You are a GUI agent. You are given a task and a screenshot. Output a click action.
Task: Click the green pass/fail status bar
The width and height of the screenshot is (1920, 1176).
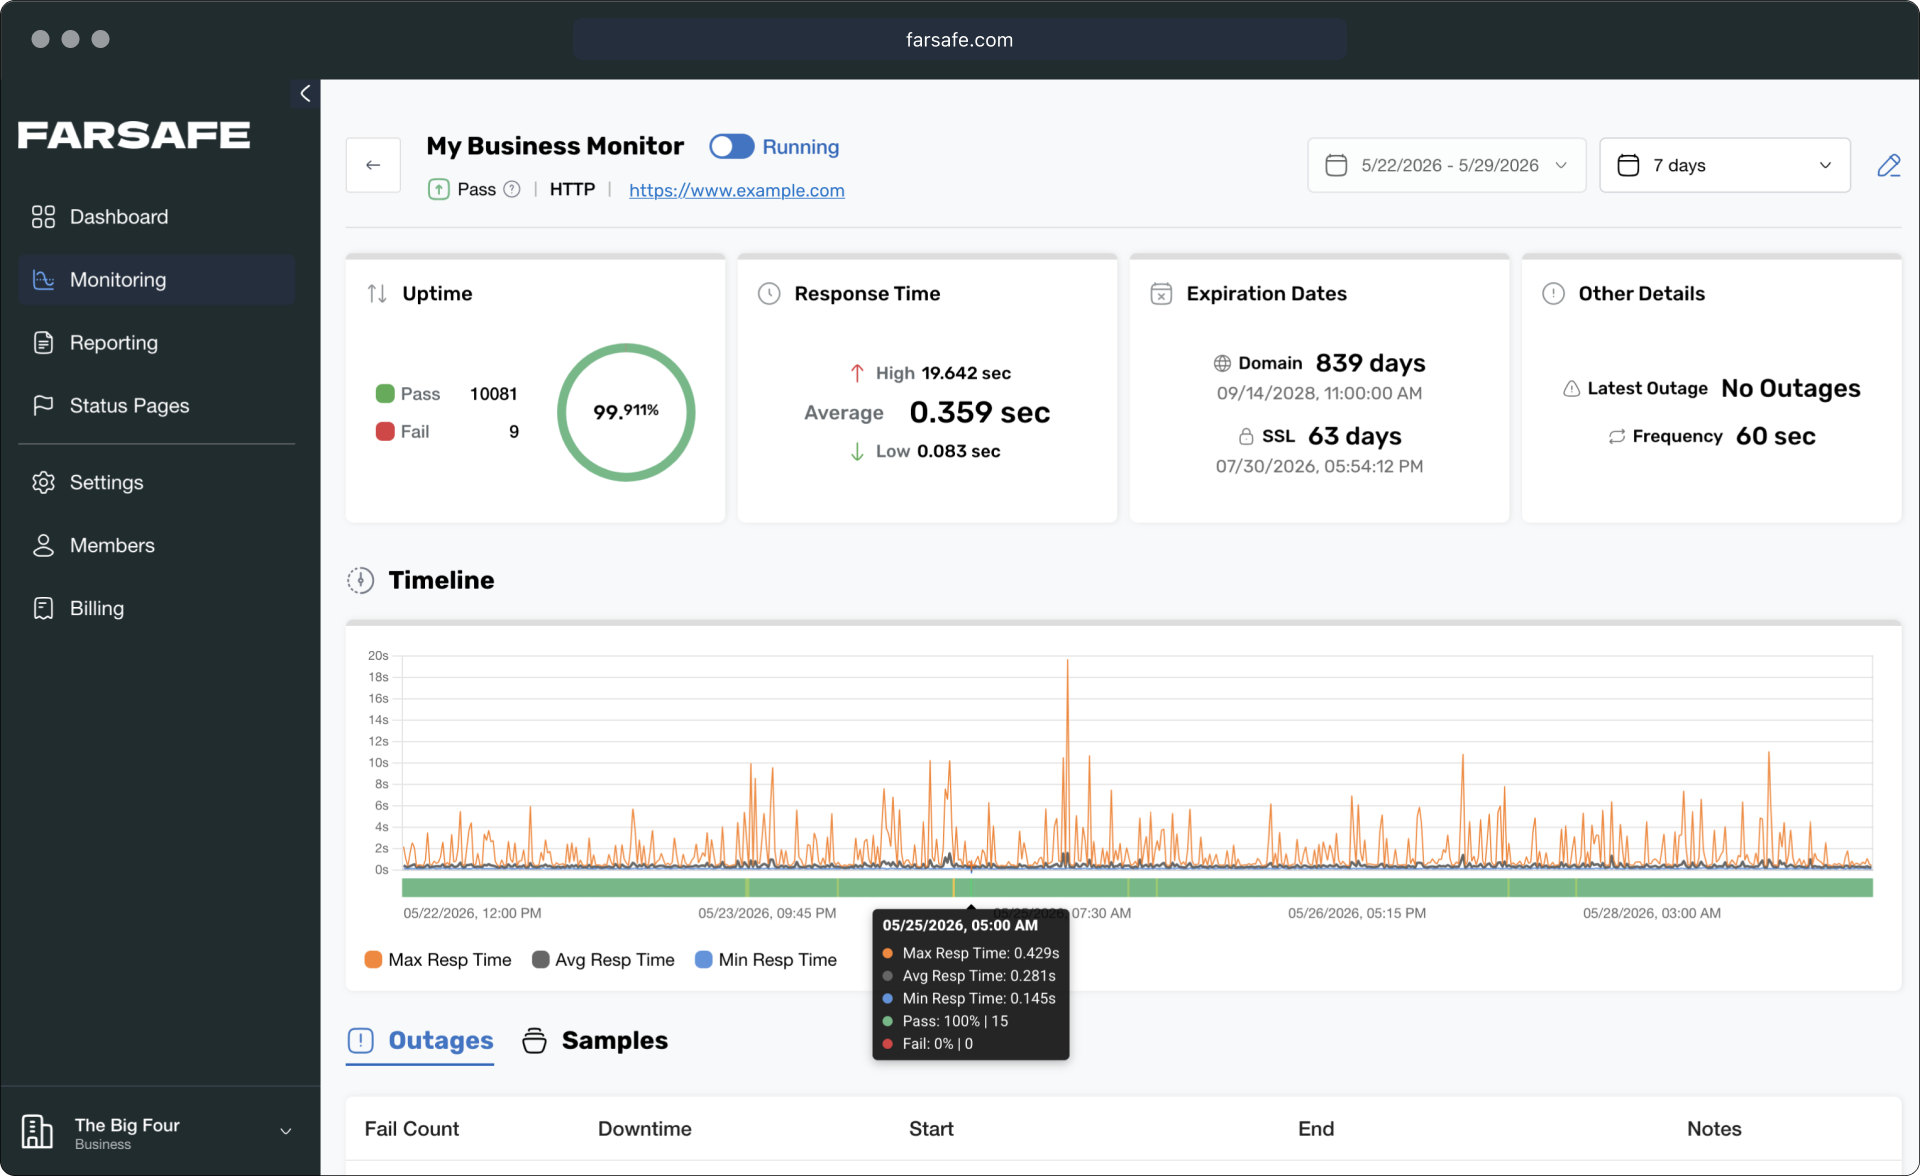coord(1137,887)
